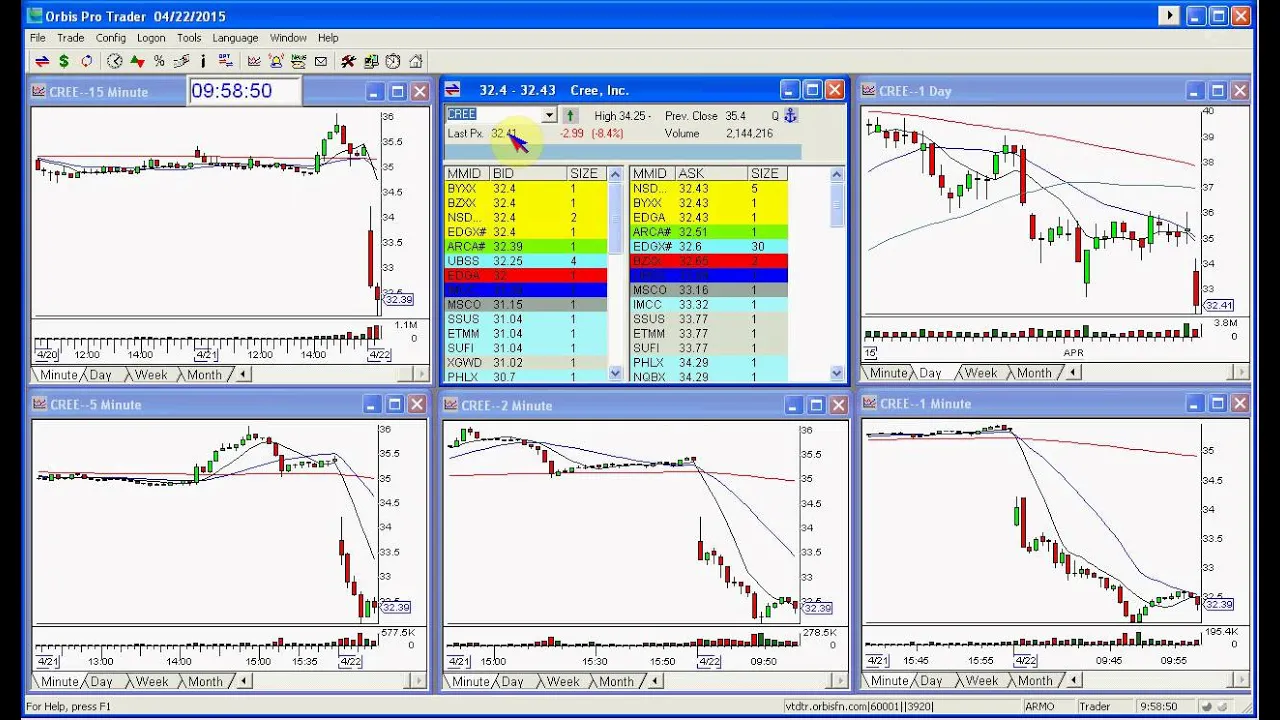Click the computer network toolbar icon
The height and width of the screenshot is (720, 1280).
tap(371, 61)
